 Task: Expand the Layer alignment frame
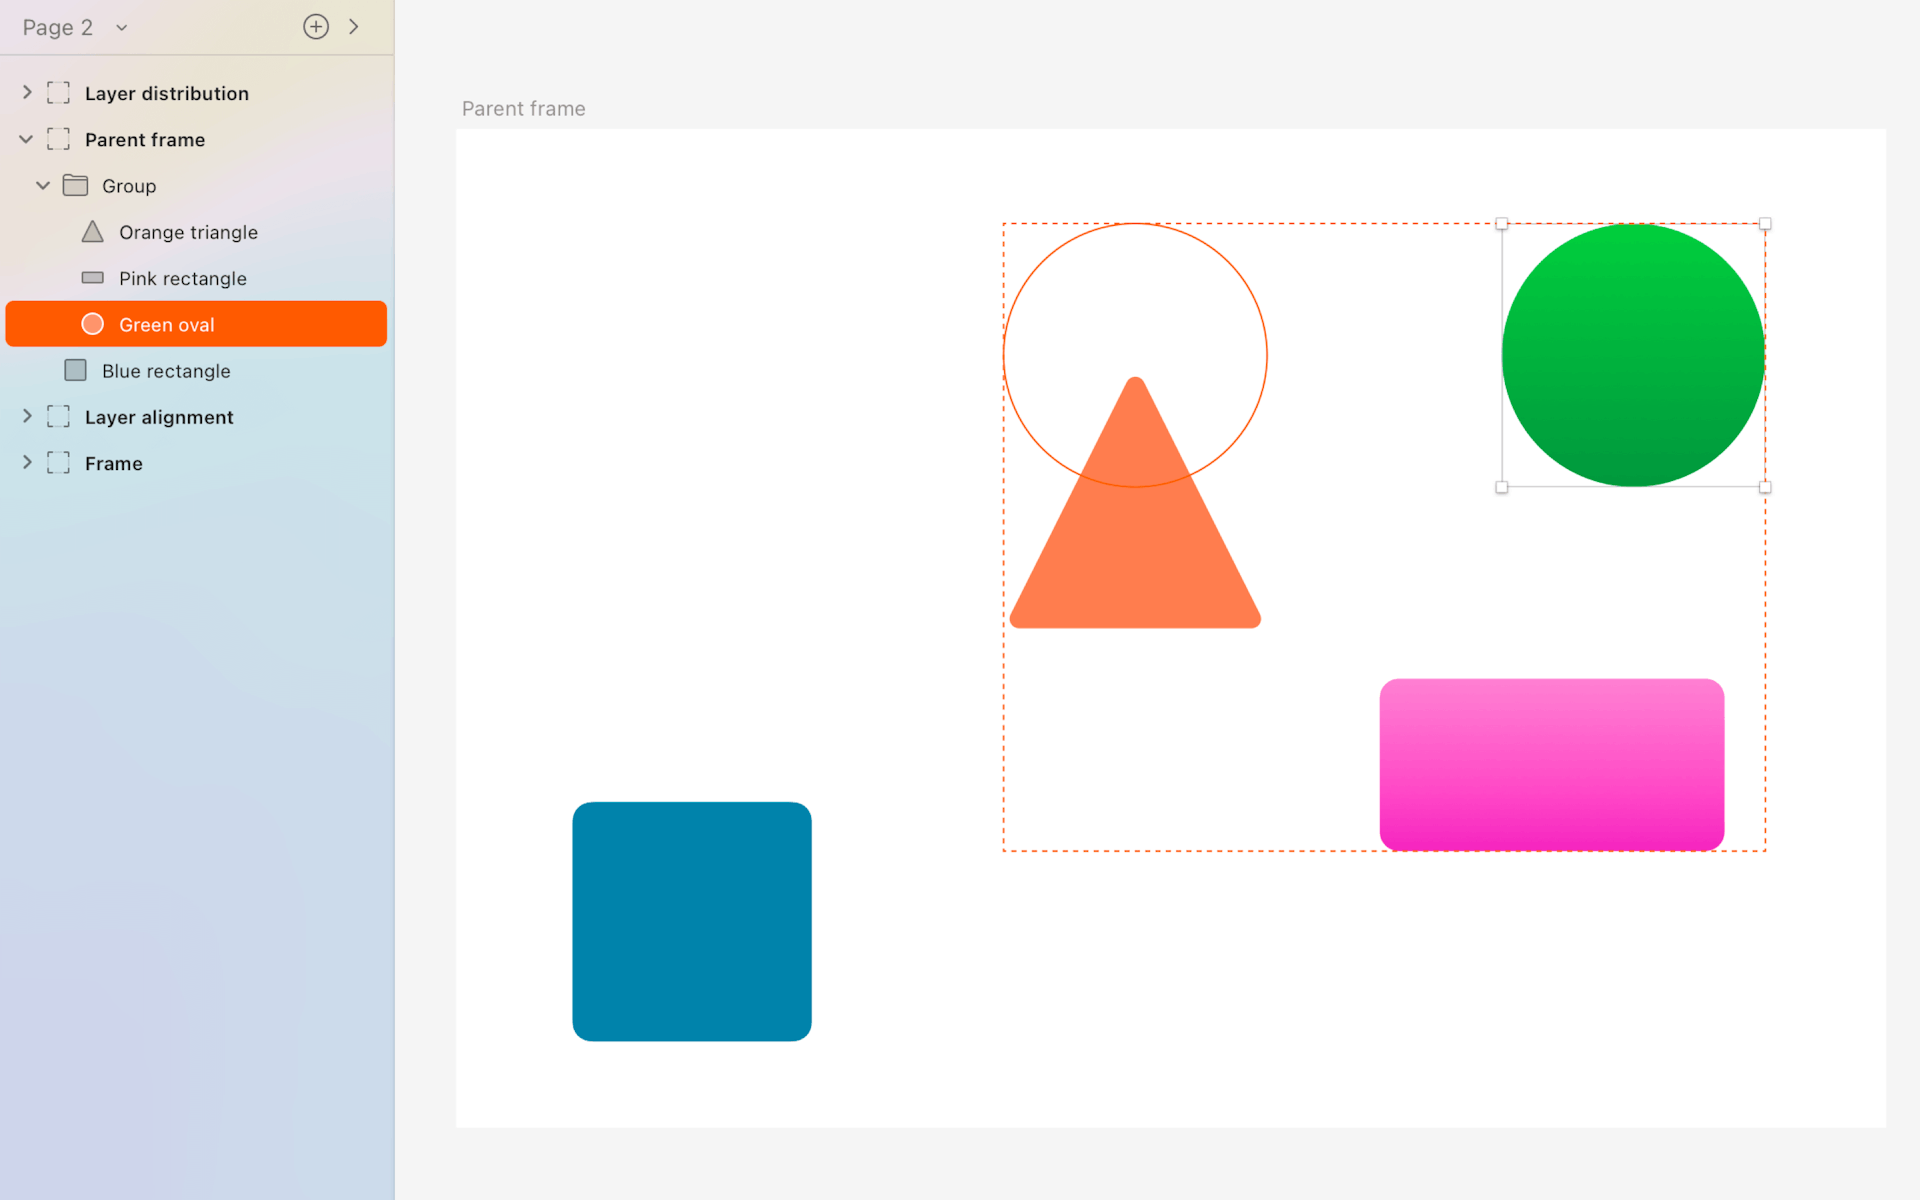coord(27,417)
